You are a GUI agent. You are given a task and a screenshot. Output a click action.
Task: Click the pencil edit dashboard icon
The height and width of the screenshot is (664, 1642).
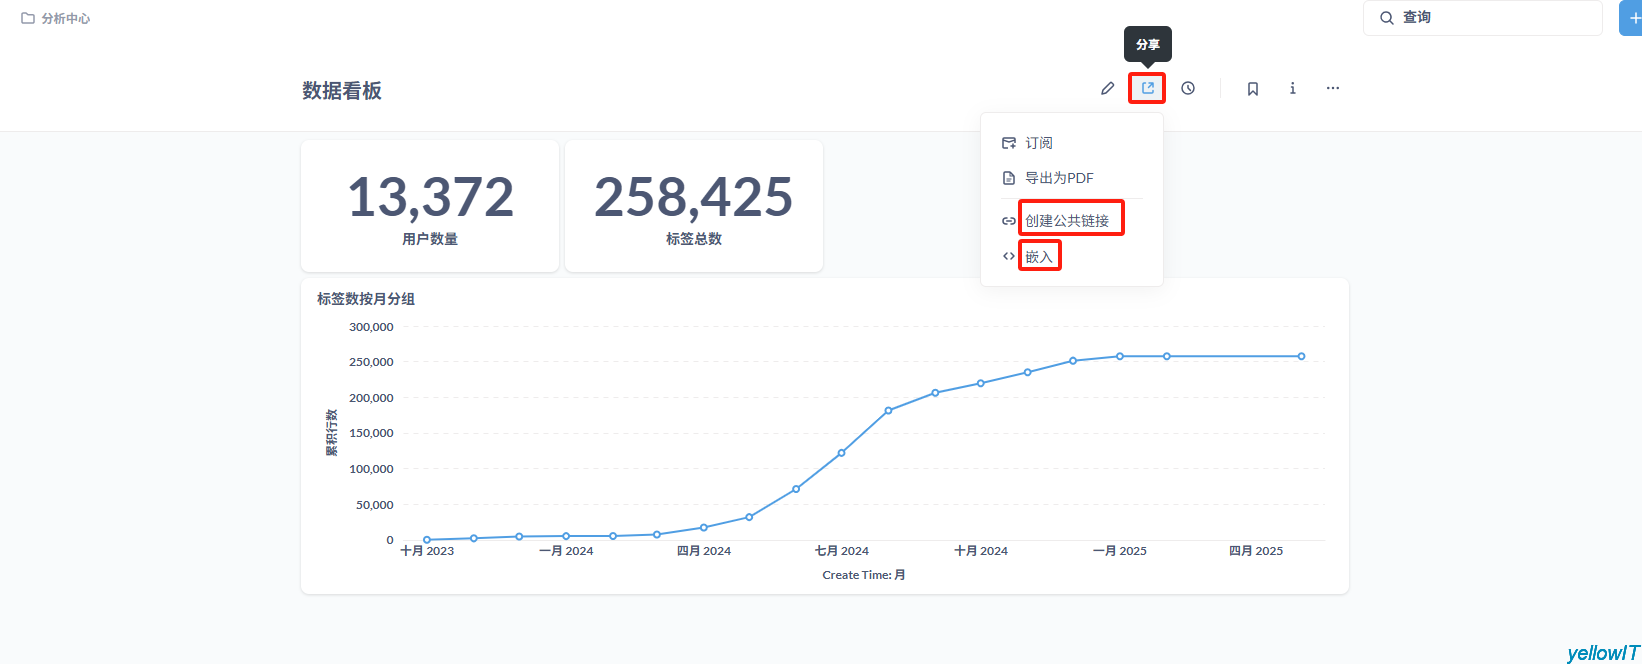[1107, 89]
